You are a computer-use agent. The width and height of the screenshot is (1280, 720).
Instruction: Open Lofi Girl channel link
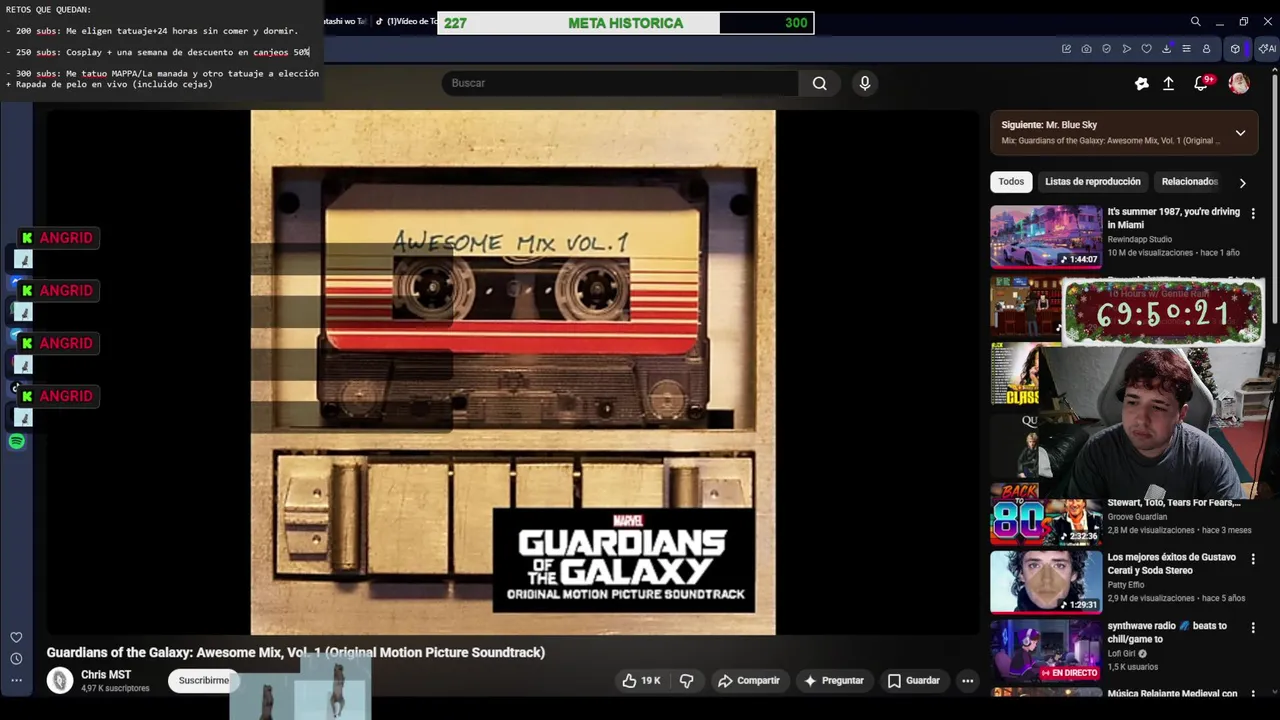click(1121, 654)
